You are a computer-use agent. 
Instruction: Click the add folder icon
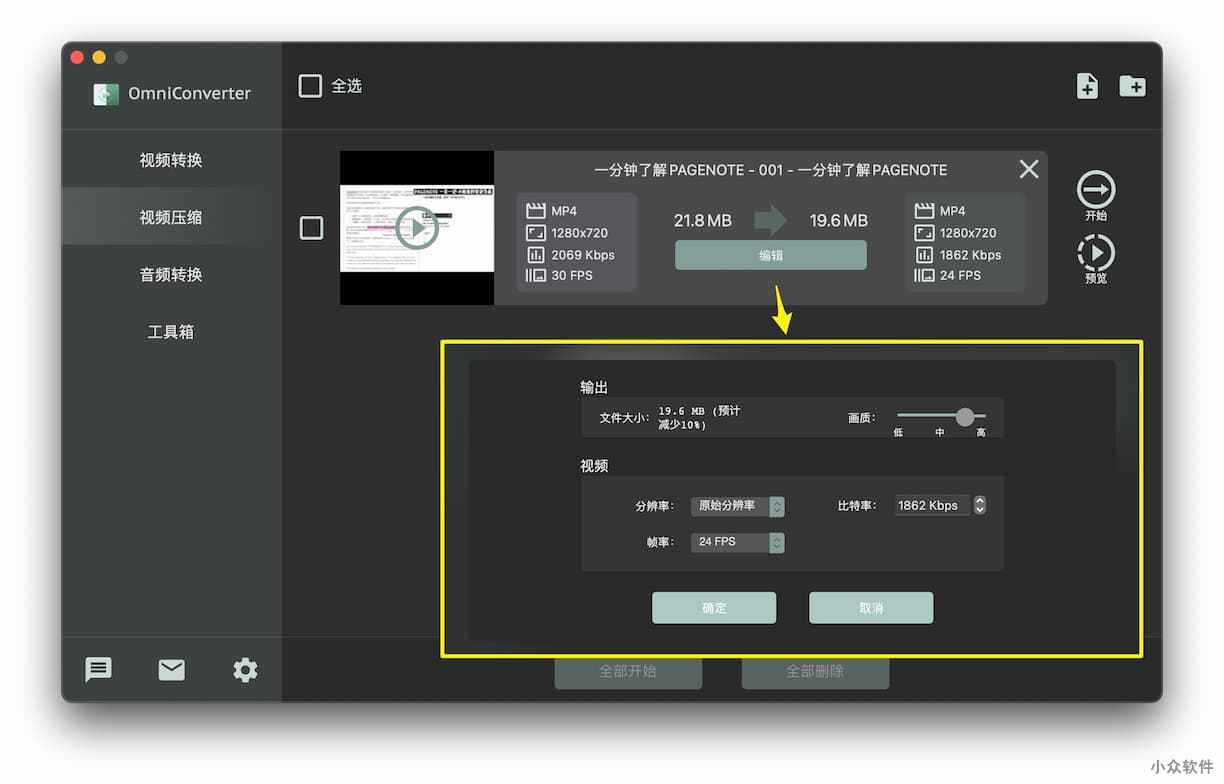(x=1132, y=86)
